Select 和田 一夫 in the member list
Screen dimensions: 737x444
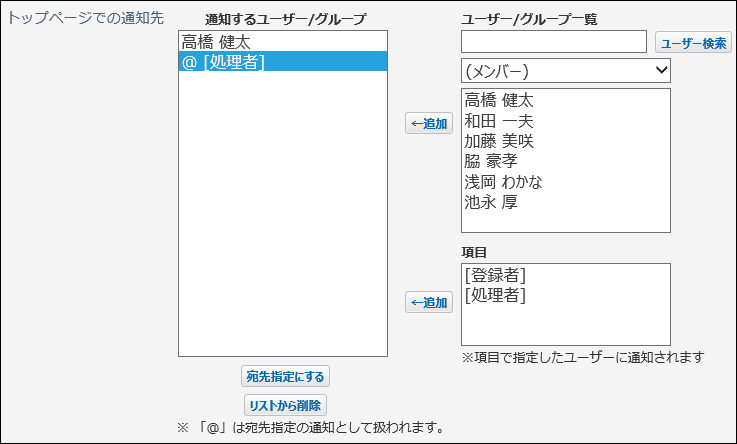pyautogui.click(x=566, y=121)
